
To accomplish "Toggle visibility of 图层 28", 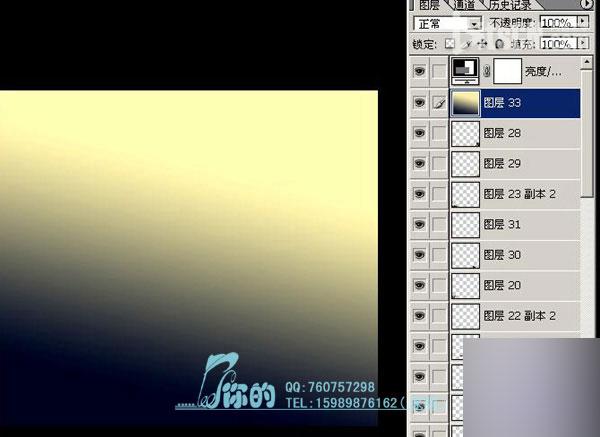I will [420, 133].
